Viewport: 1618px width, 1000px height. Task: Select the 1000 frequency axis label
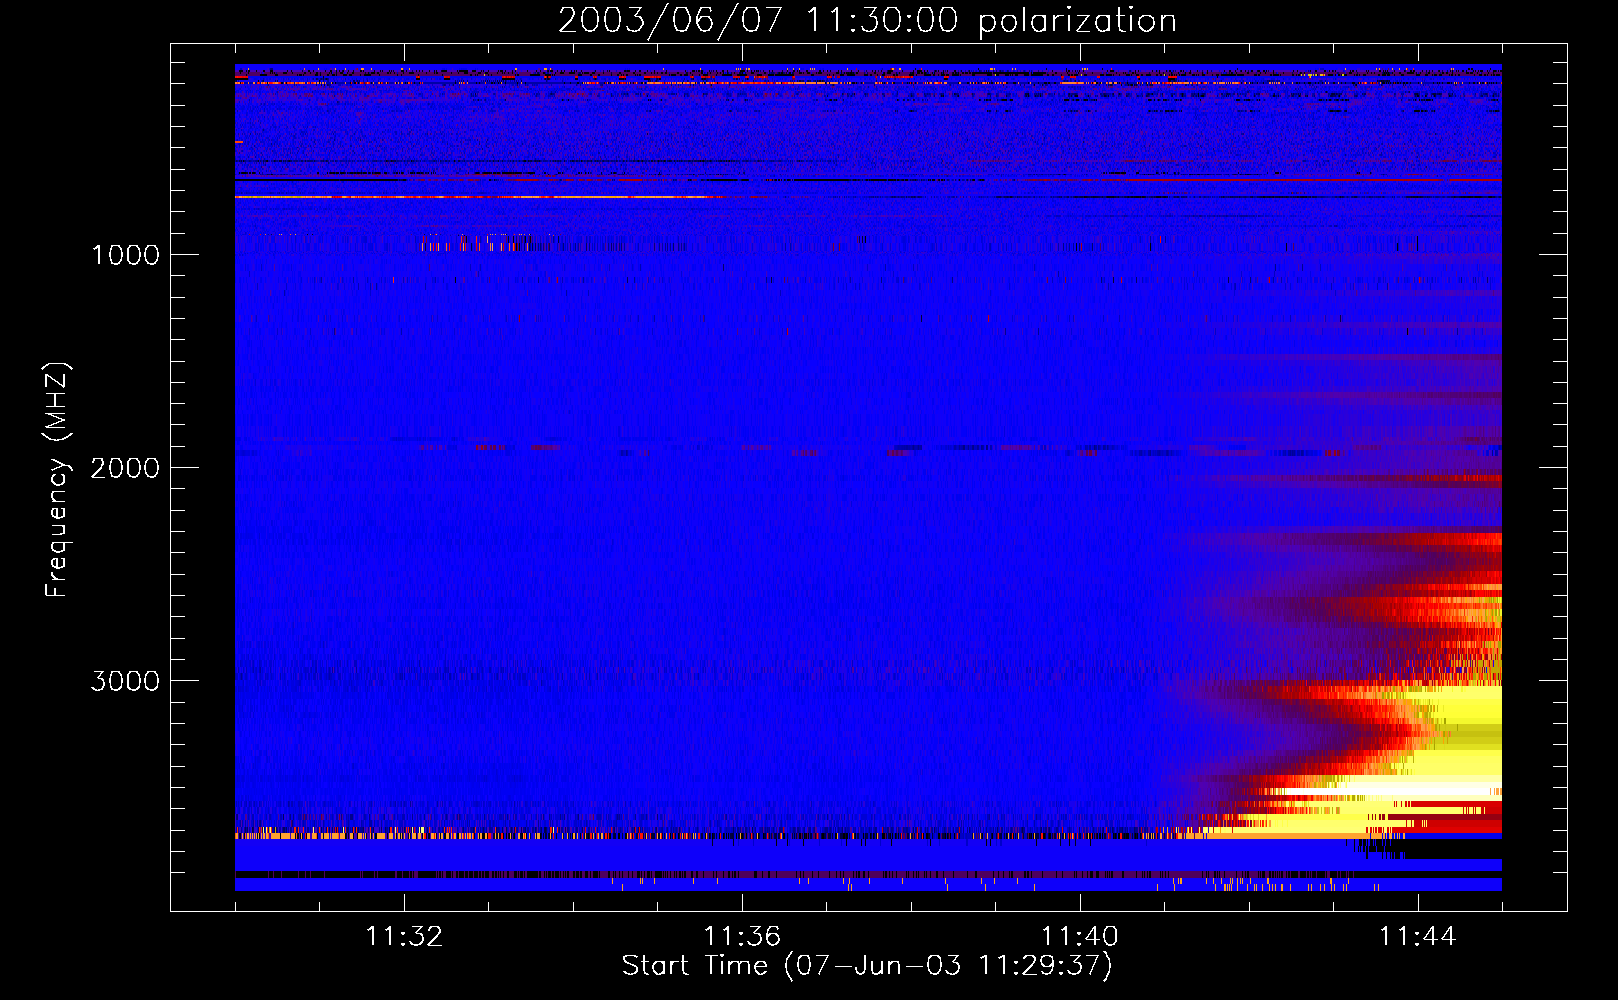[x=125, y=255]
